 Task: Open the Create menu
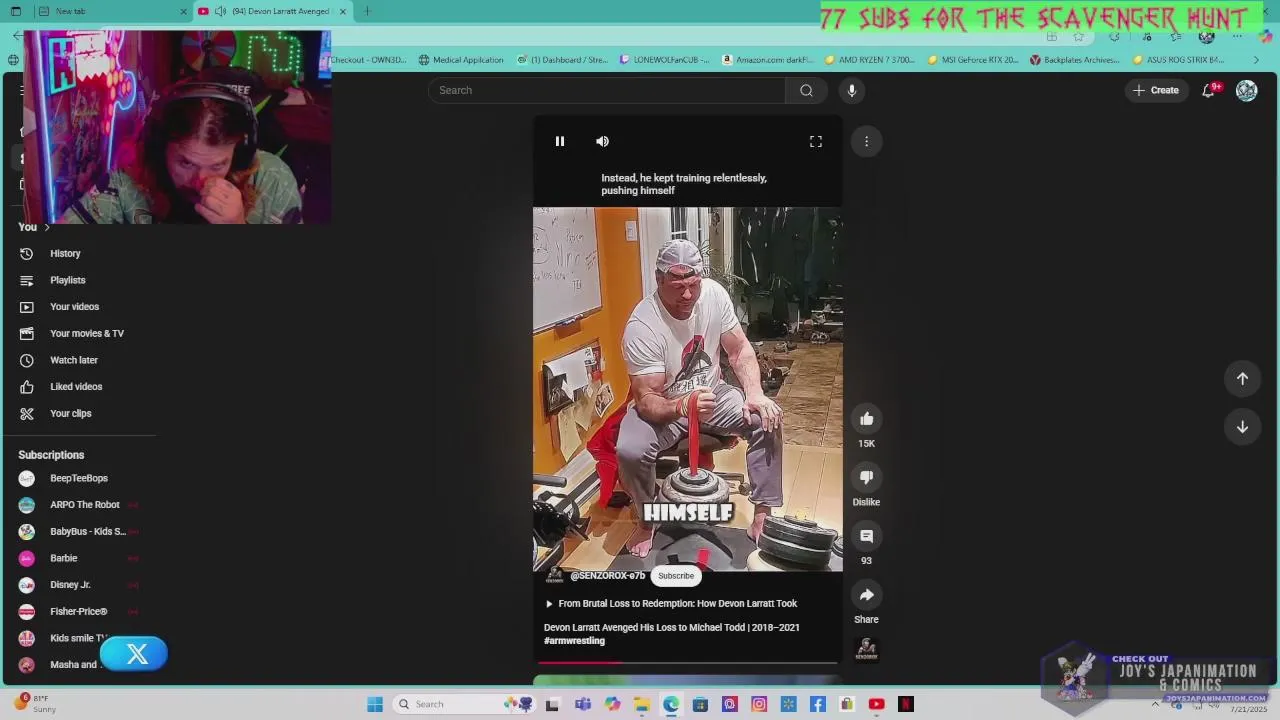(1156, 90)
